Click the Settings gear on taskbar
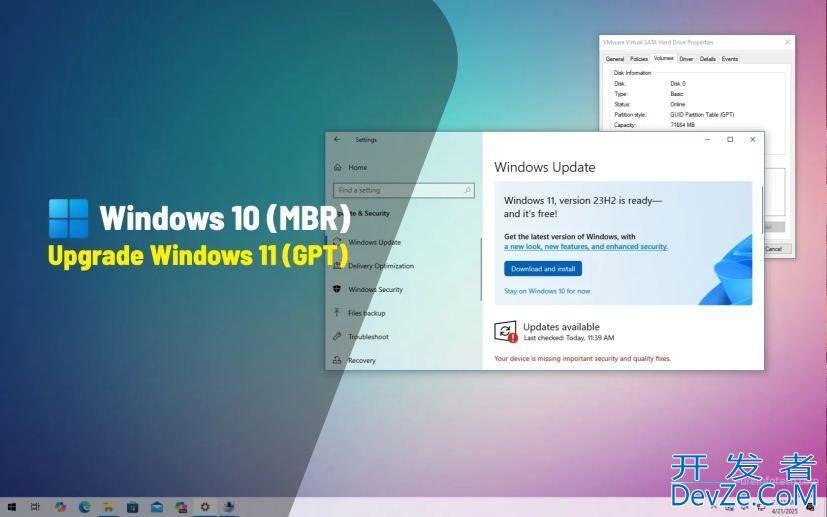This screenshot has height=517, width=827. pyautogui.click(x=205, y=508)
